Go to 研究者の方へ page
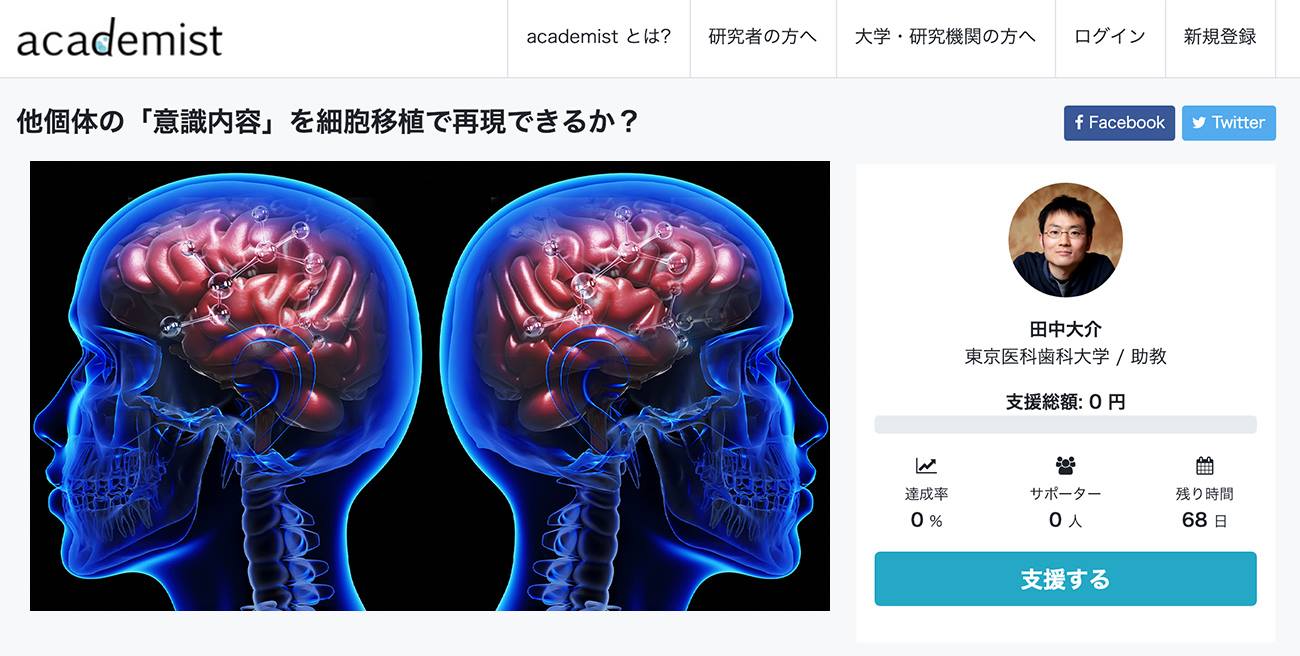Image resolution: width=1300 pixels, height=656 pixels. coord(763,38)
